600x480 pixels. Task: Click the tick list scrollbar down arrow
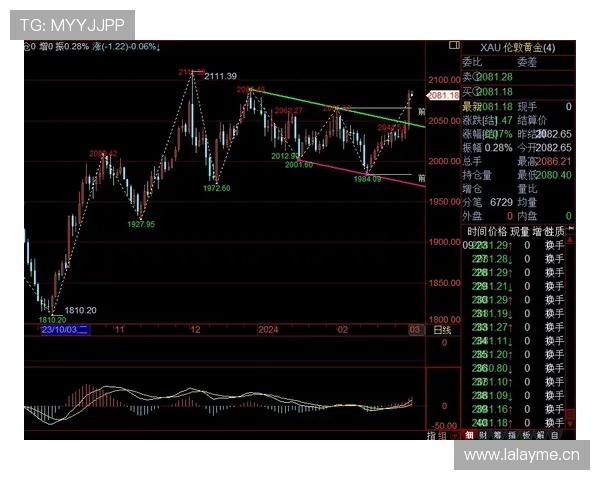pyautogui.click(x=570, y=421)
